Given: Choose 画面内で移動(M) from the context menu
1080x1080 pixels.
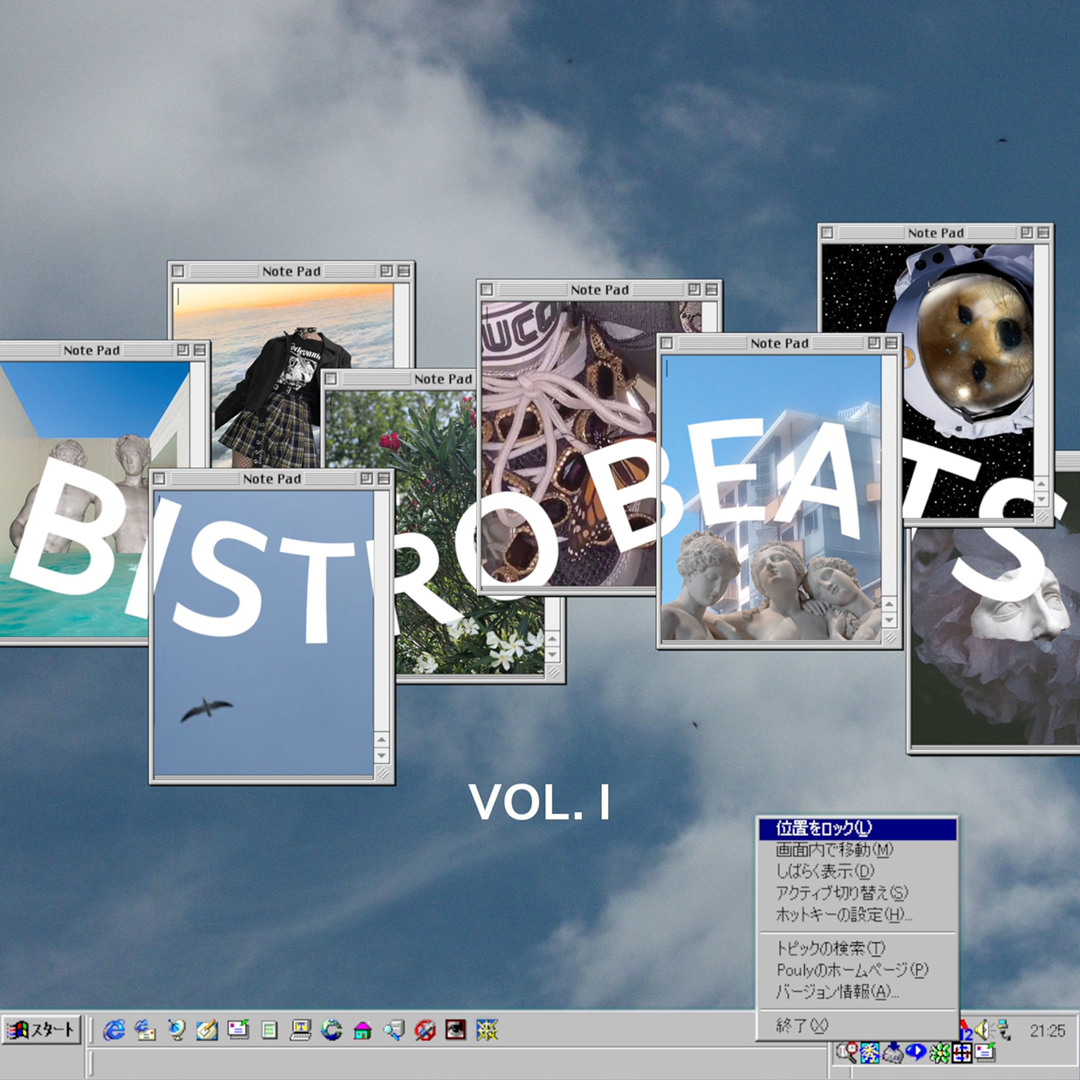Looking at the screenshot, I should [x=857, y=850].
